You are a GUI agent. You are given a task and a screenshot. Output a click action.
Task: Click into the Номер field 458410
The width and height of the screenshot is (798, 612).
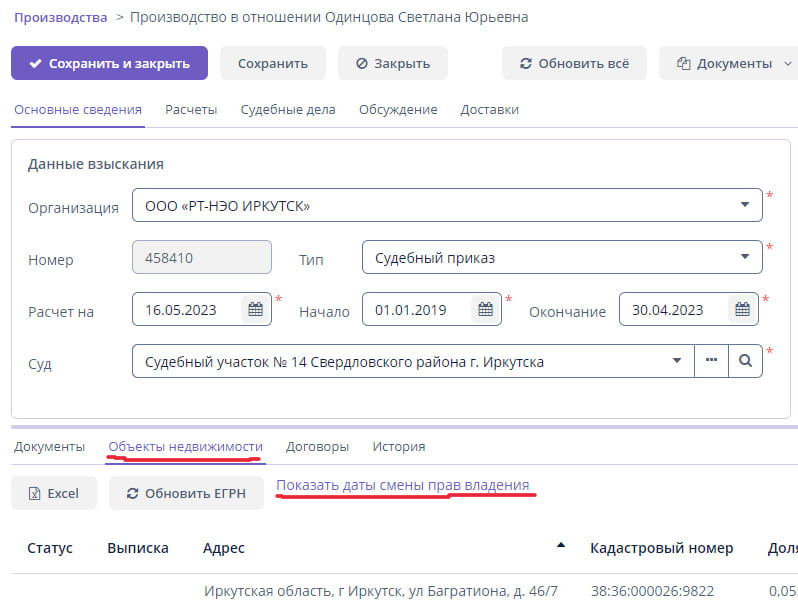point(202,257)
